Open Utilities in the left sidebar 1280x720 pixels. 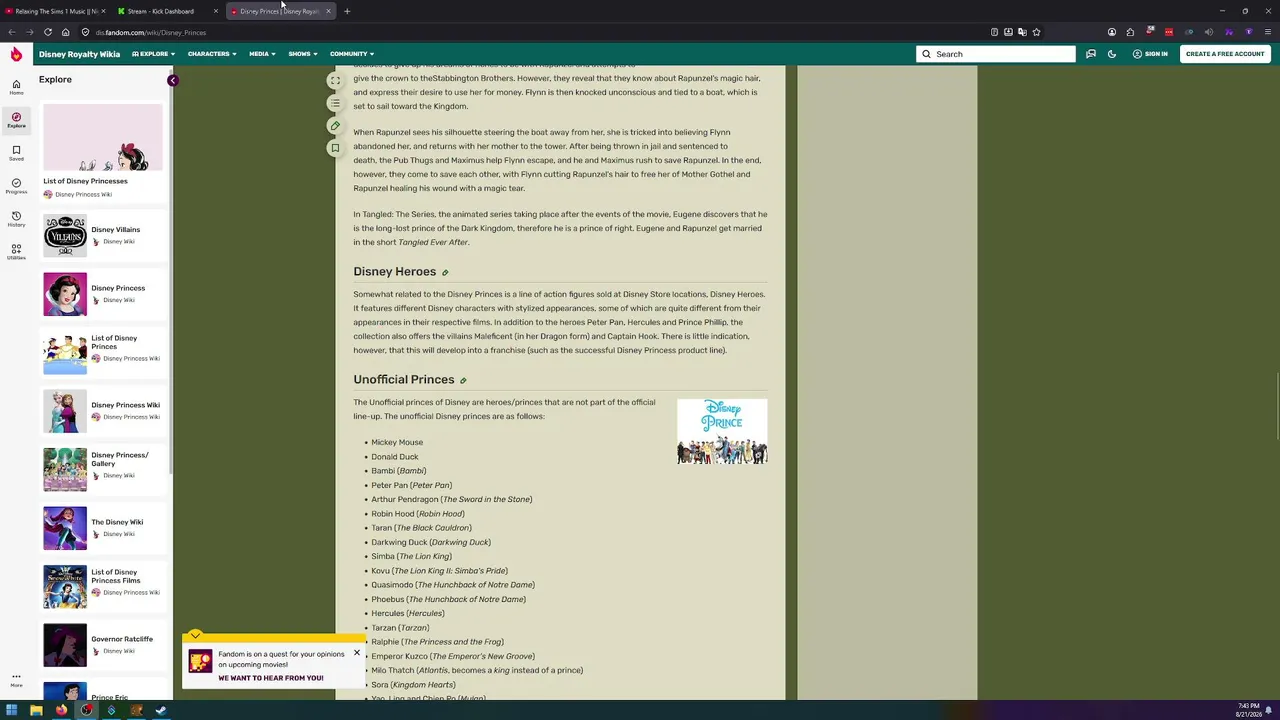pyautogui.click(x=16, y=252)
